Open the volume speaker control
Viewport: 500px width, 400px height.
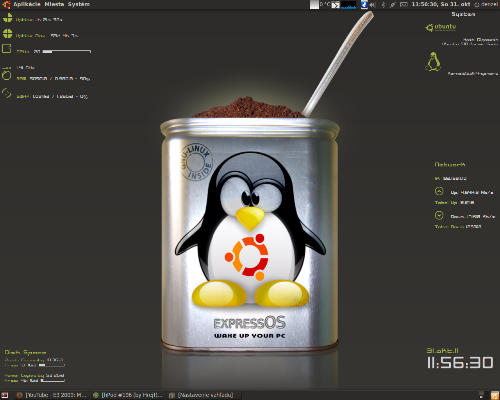373,5
